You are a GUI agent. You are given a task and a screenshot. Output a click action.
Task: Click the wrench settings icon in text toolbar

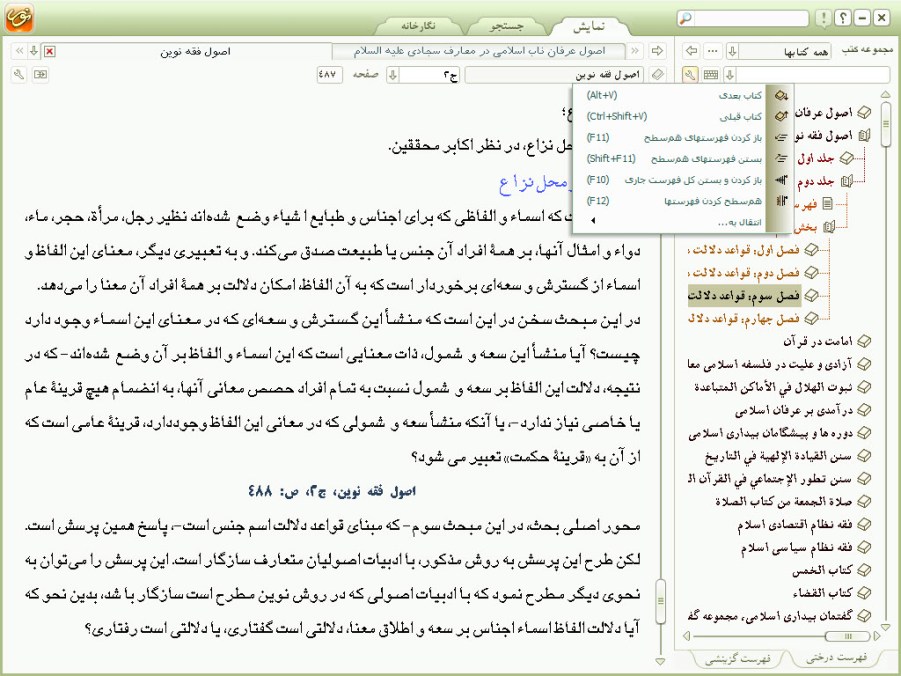19,74
